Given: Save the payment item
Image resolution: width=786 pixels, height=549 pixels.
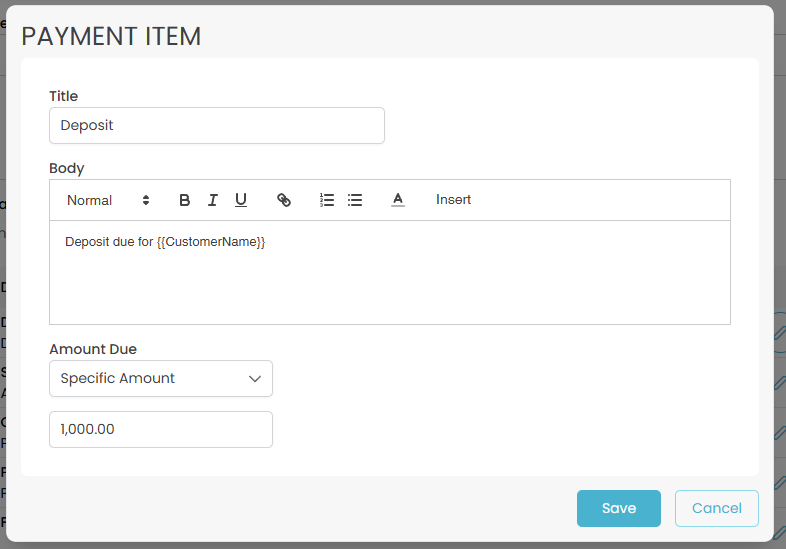Looking at the screenshot, I should (x=618, y=508).
